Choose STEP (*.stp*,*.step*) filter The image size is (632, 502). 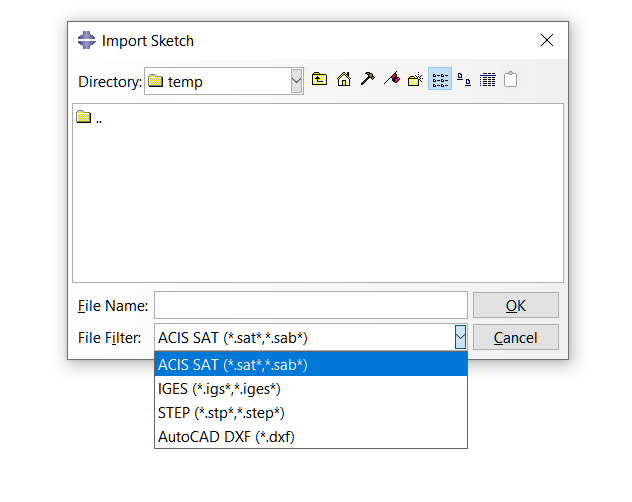311,412
